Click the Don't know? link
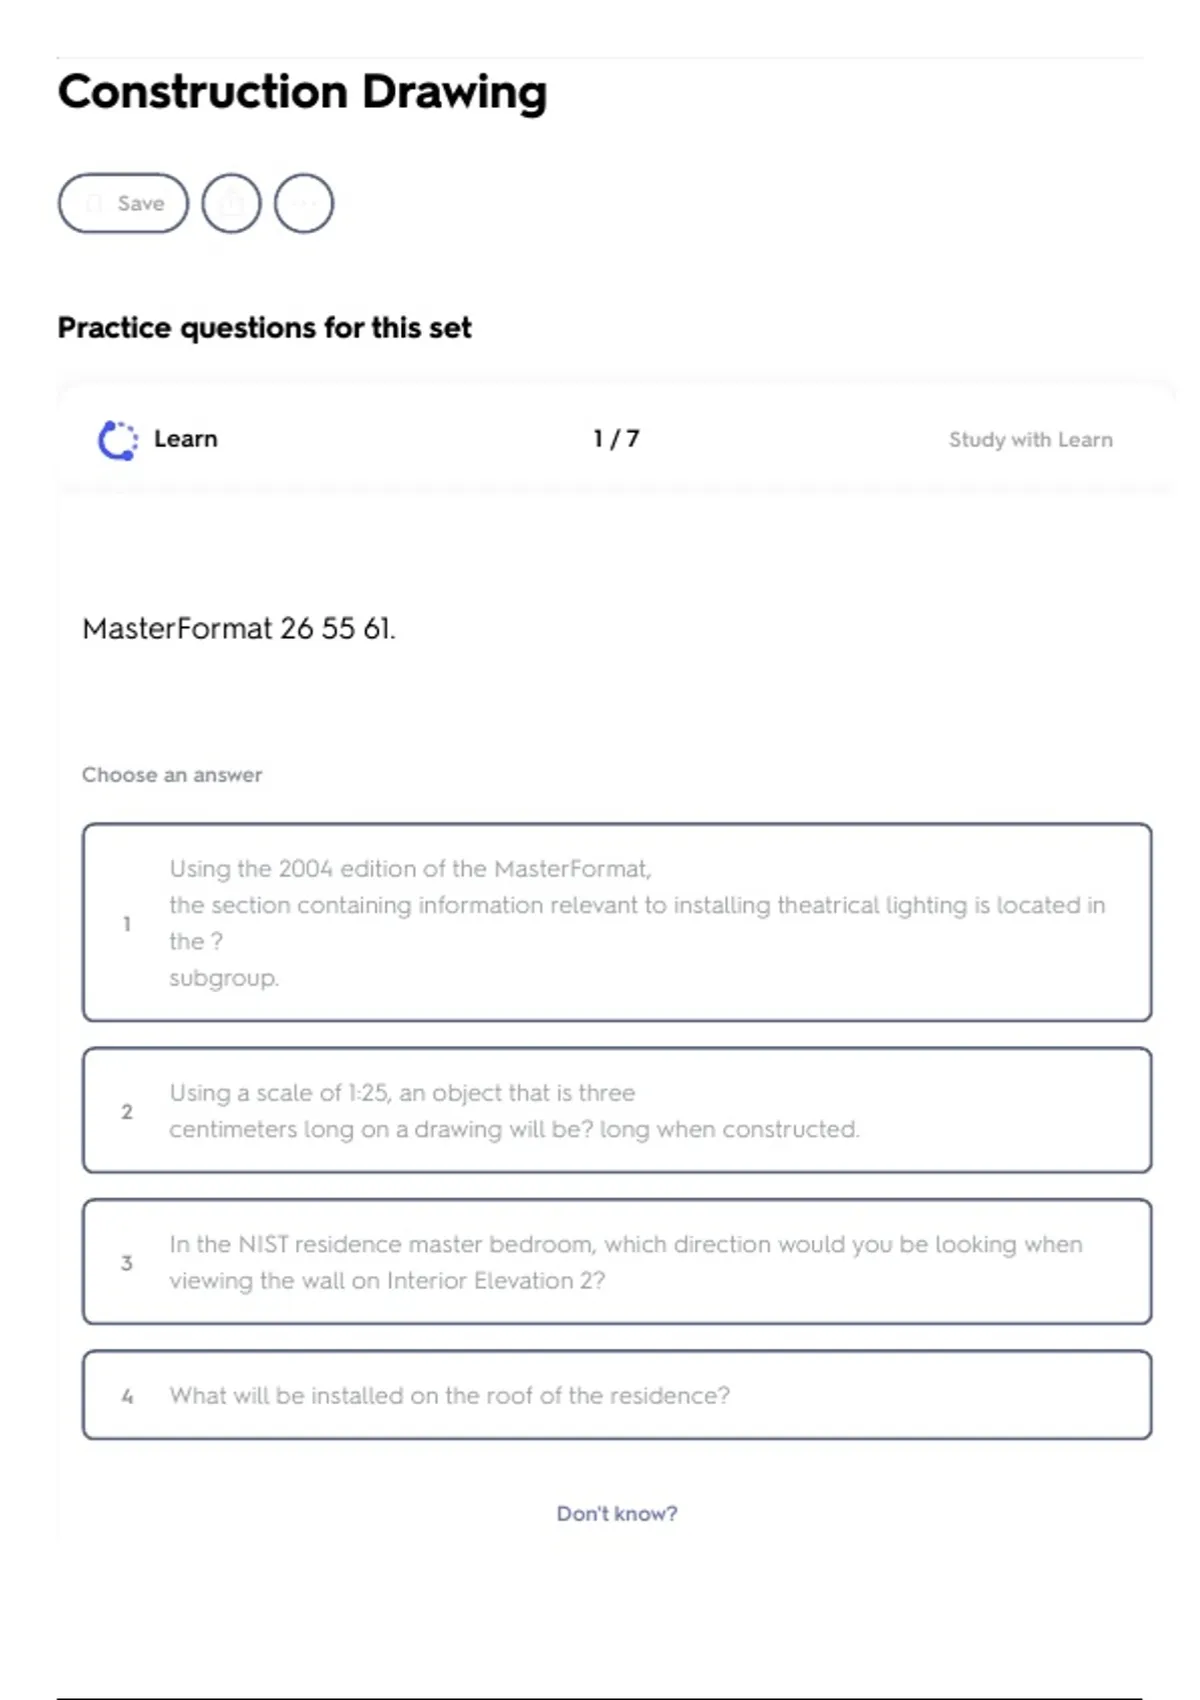The height and width of the screenshot is (1700, 1200). [x=616, y=1514]
